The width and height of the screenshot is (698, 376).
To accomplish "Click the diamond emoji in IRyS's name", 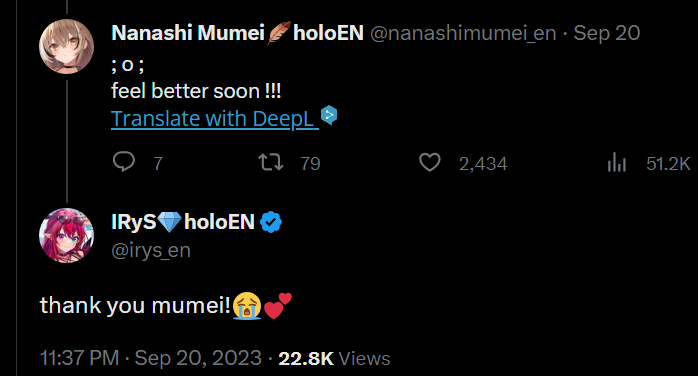I will 170,222.
